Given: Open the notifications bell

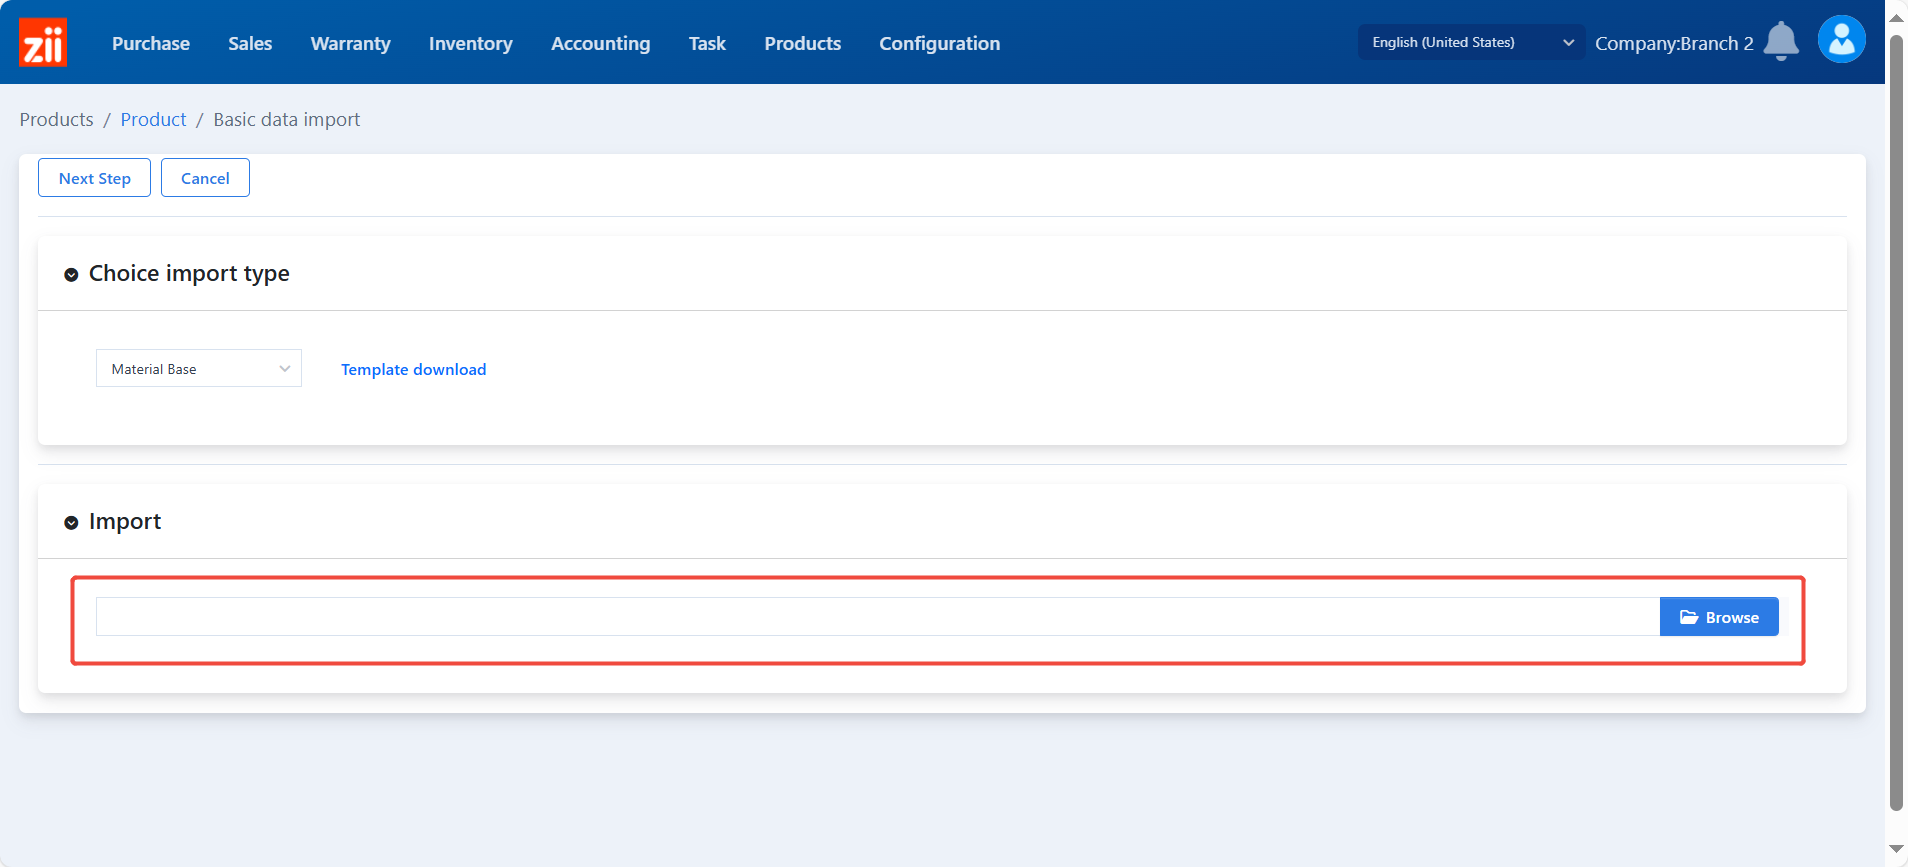Looking at the screenshot, I should [x=1780, y=42].
